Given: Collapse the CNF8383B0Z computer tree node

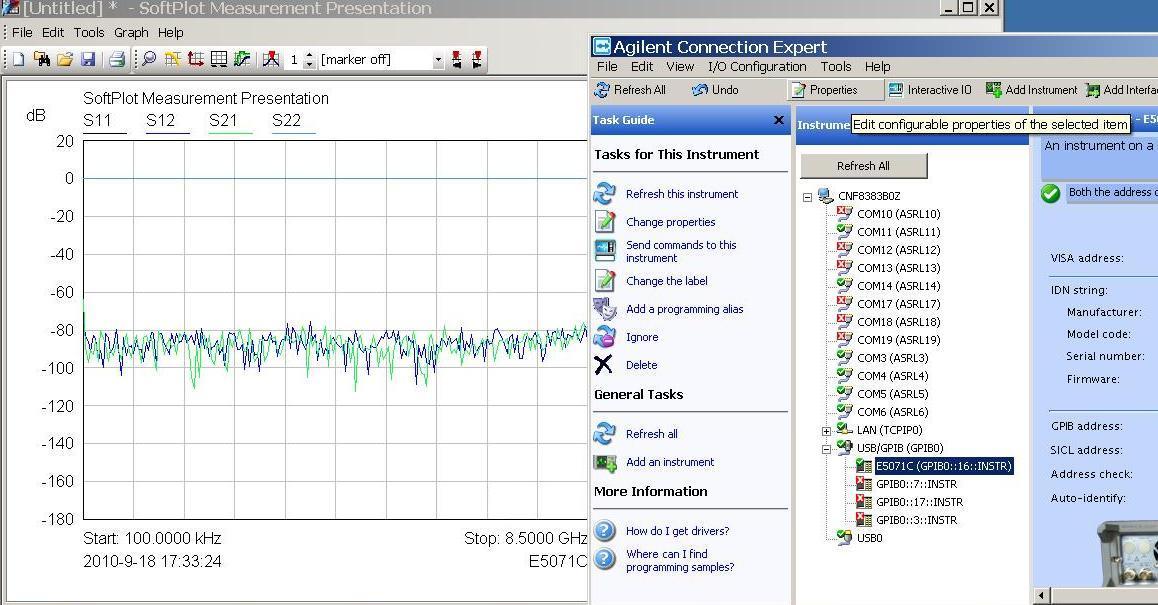Looking at the screenshot, I should point(807,197).
